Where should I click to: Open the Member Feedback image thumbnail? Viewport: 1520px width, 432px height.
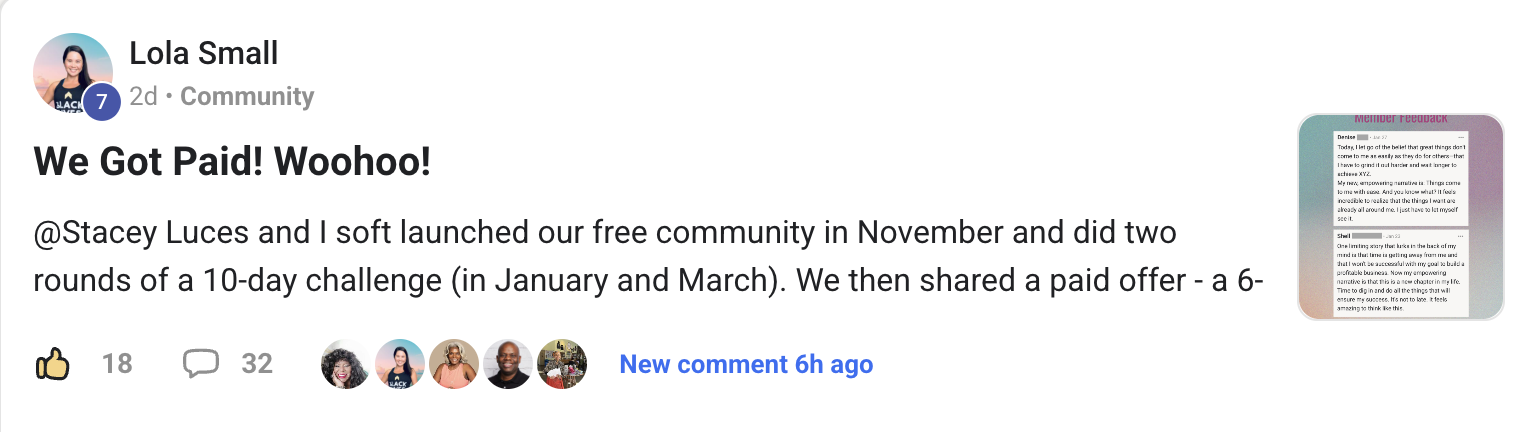[1400, 216]
